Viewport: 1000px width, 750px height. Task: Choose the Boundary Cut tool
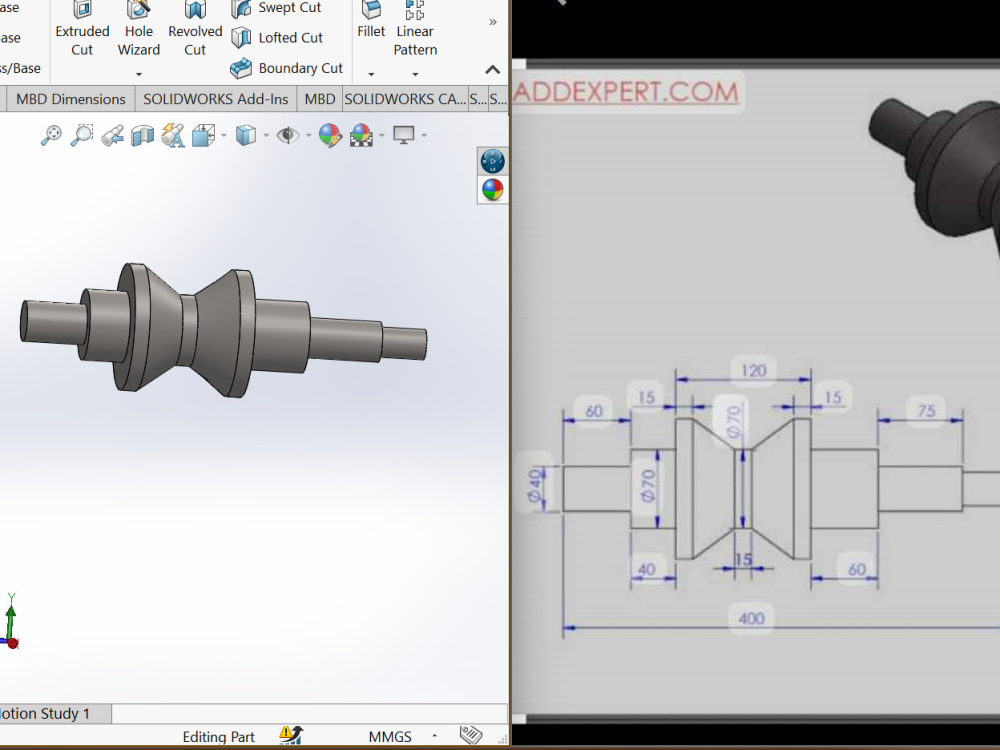click(286, 68)
